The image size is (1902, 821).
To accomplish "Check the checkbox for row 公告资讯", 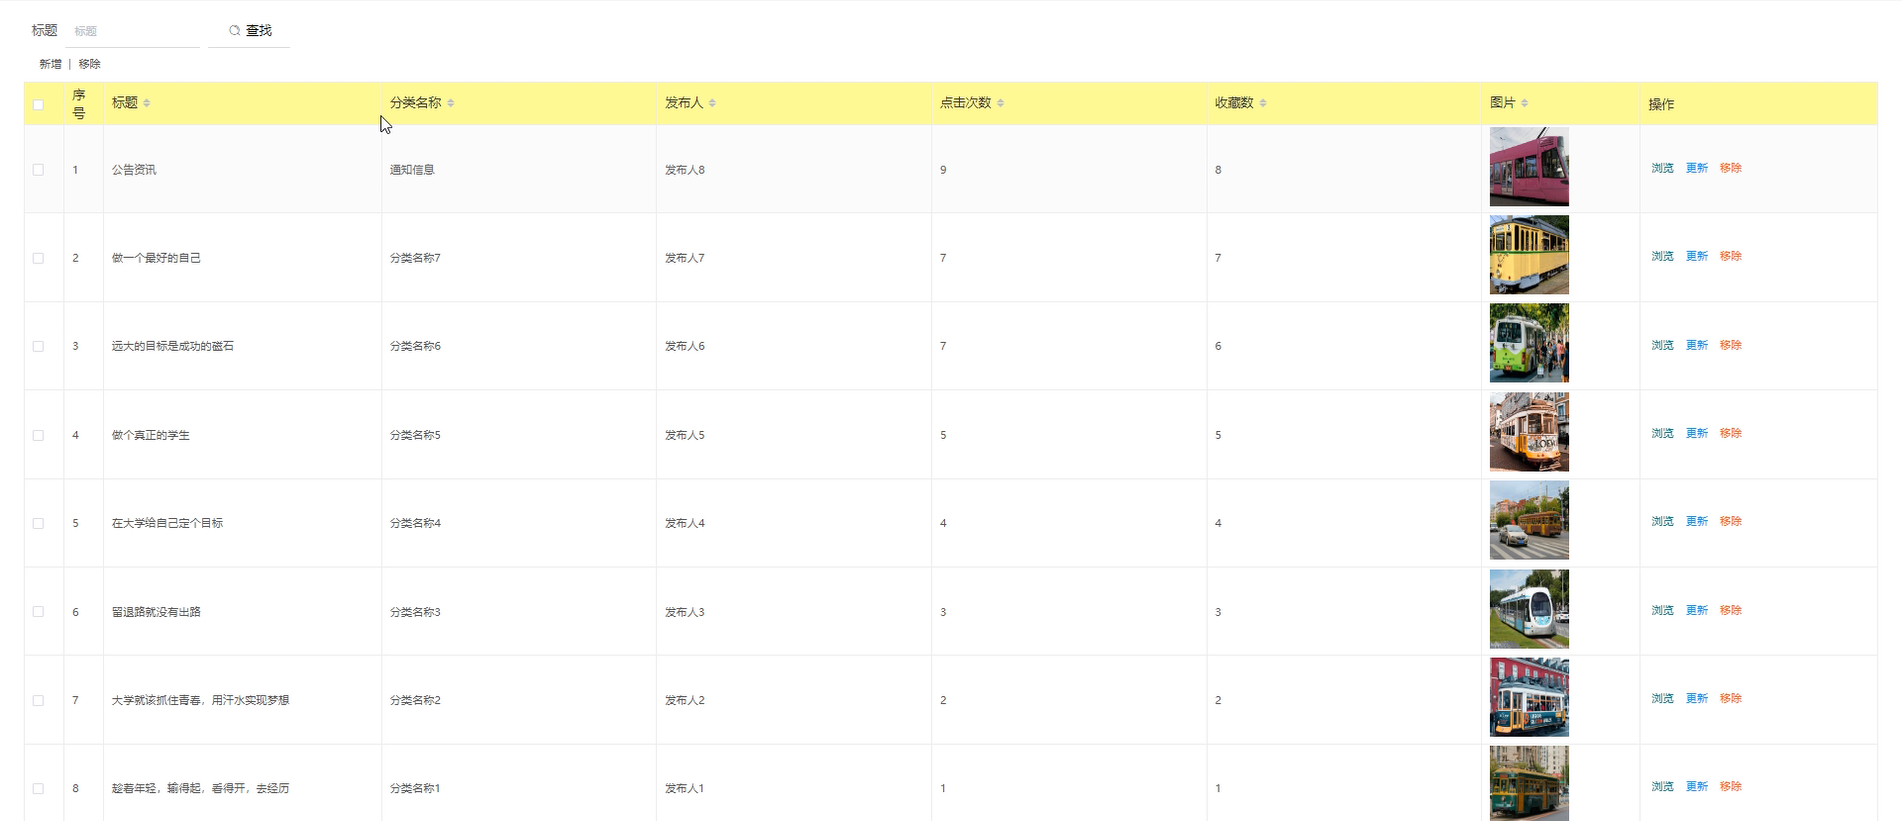I will pyautogui.click(x=38, y=170).
